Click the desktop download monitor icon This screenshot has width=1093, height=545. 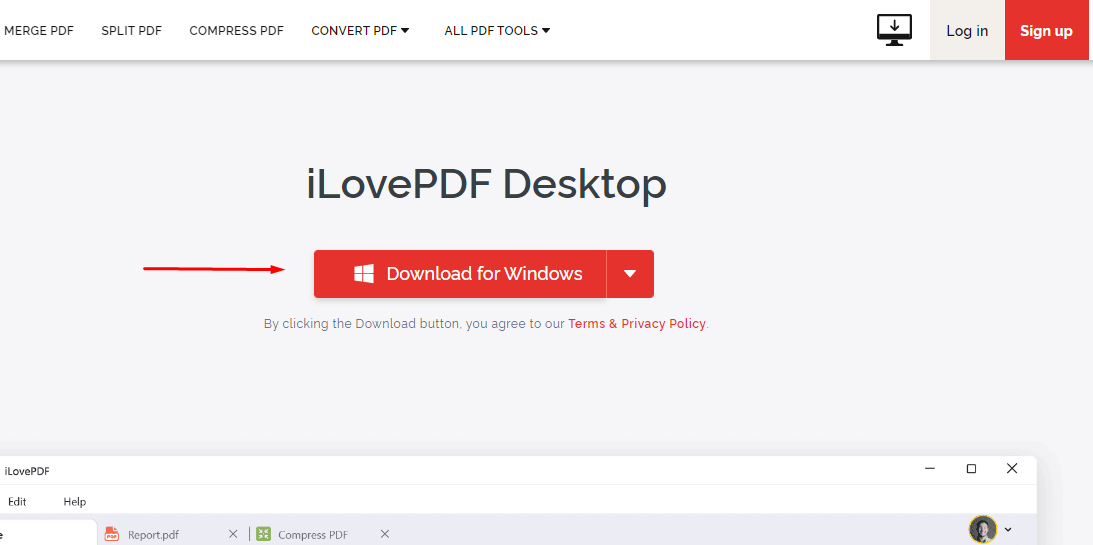coord(894,30)
